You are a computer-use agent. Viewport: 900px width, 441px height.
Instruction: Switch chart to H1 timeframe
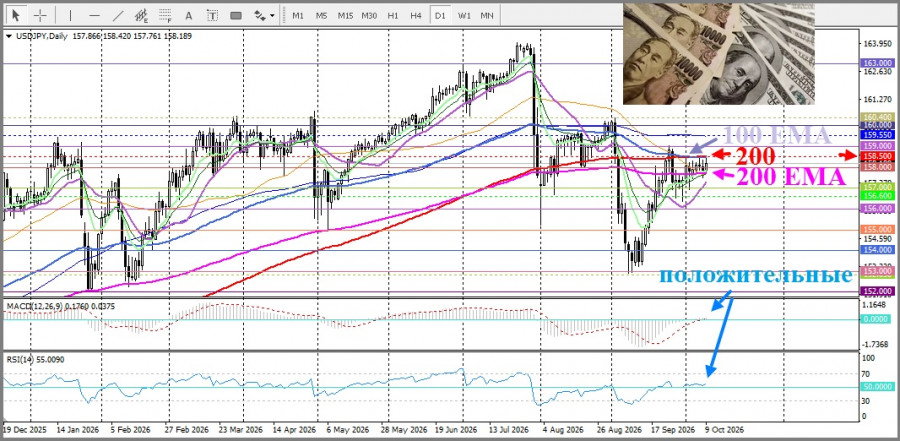click(x=393, y=16)
